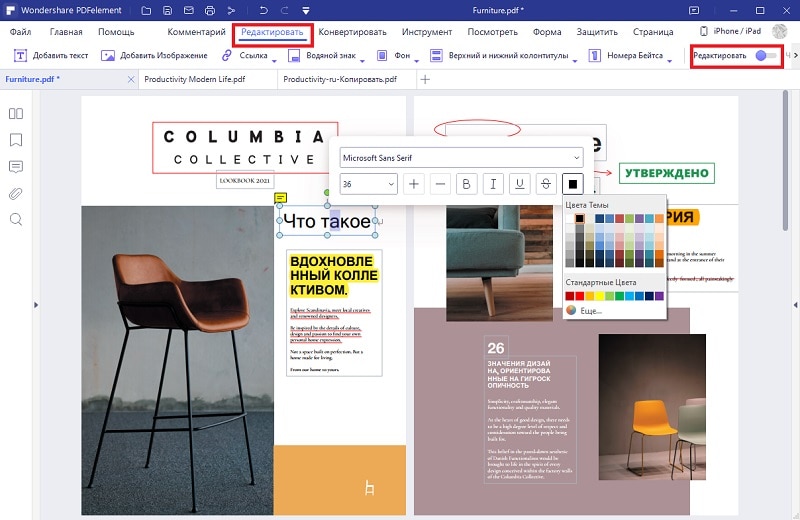This screenshot has width=800, height=520.
Task: Click the Undo arrow in title bar
Action: click(x=263, y=10)
